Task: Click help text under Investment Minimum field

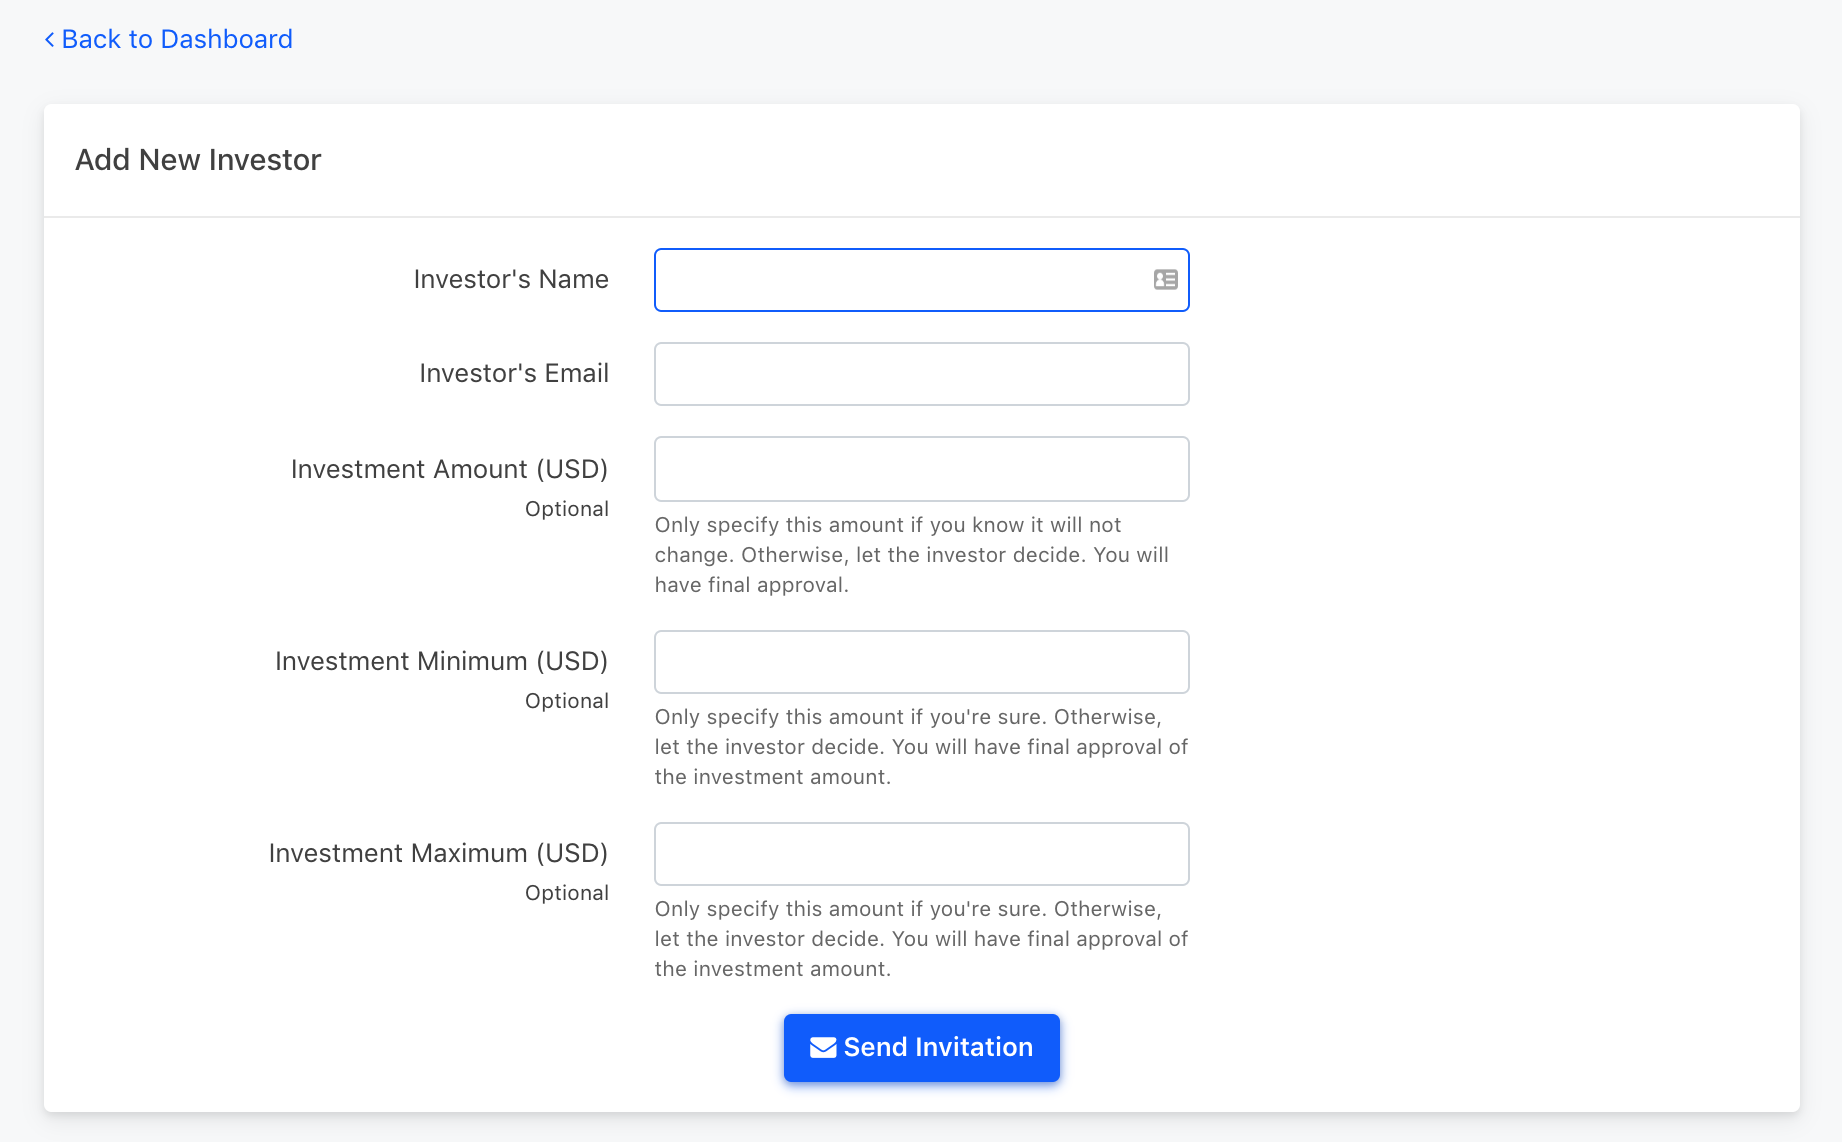Action: click(x=921, y=747)
